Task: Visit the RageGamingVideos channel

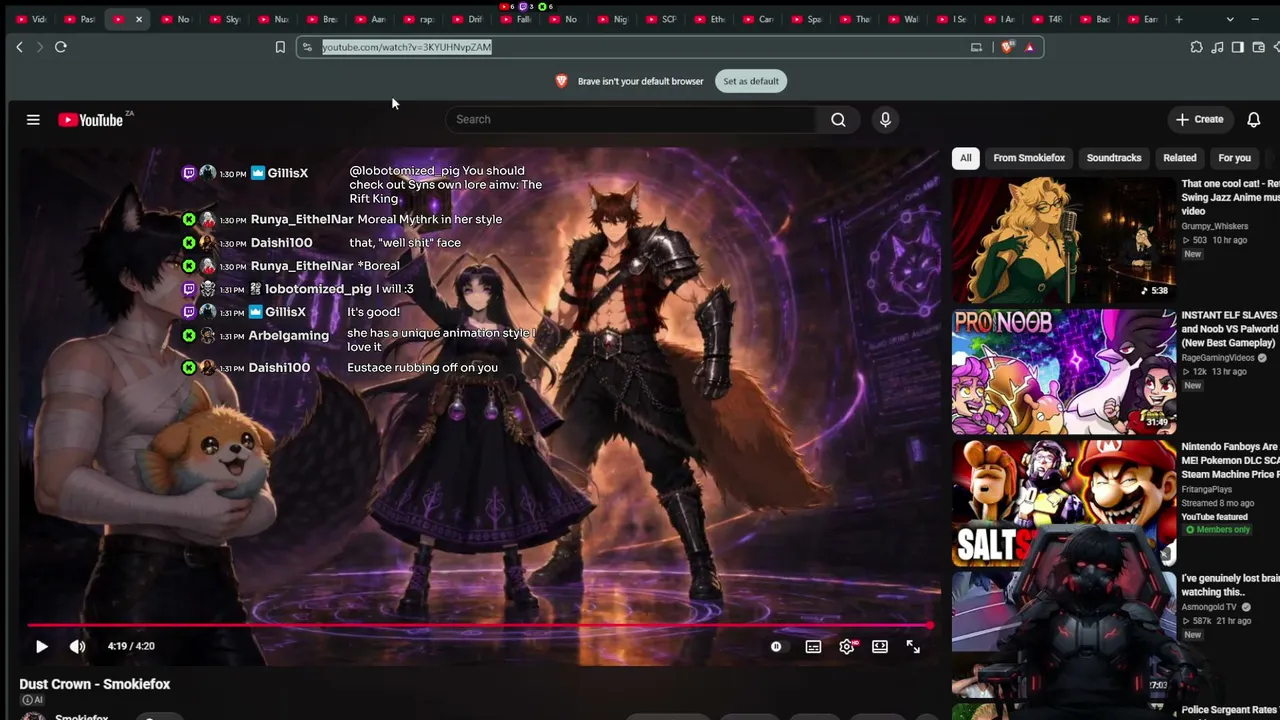Action: click(x=1218, y=358)
